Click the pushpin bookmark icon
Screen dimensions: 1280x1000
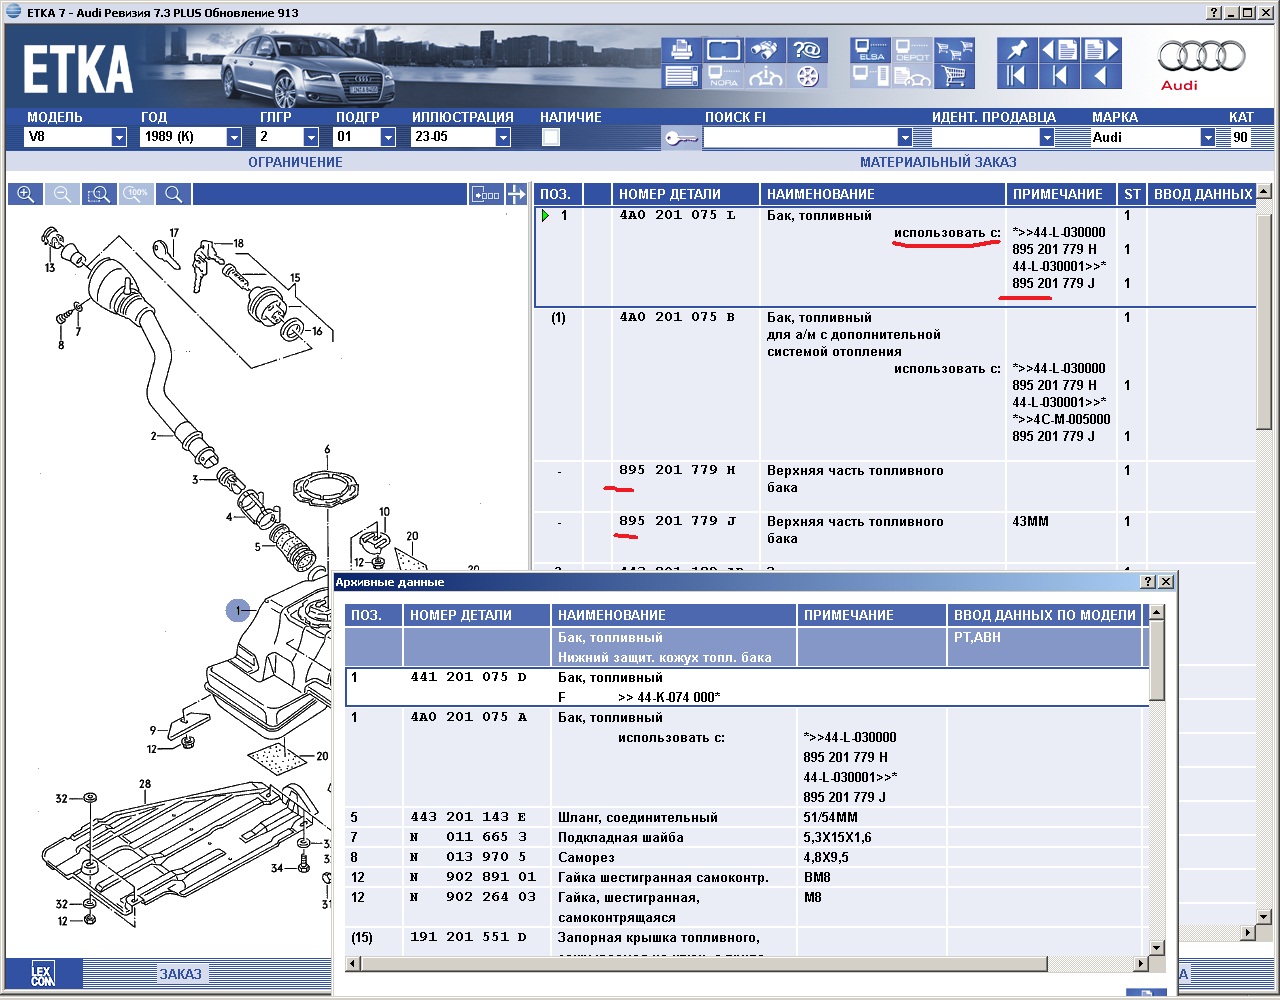1017,49
